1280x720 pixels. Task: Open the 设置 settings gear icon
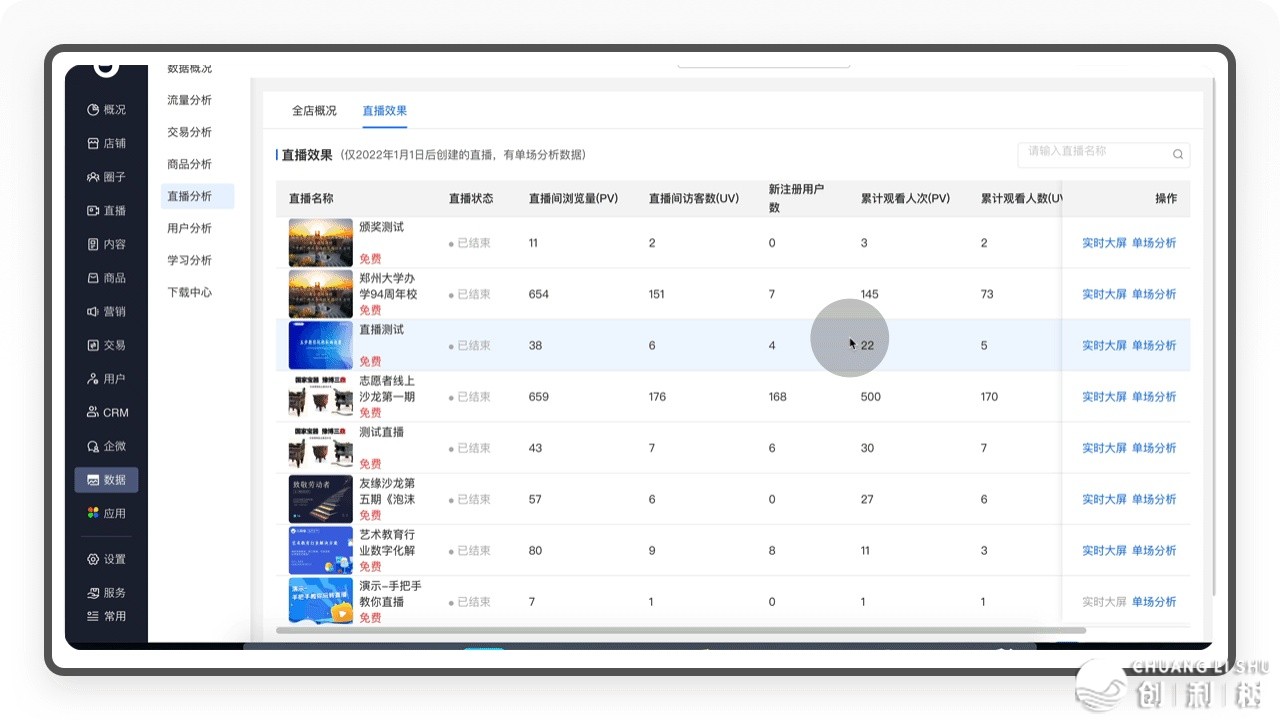click(93, 559)
